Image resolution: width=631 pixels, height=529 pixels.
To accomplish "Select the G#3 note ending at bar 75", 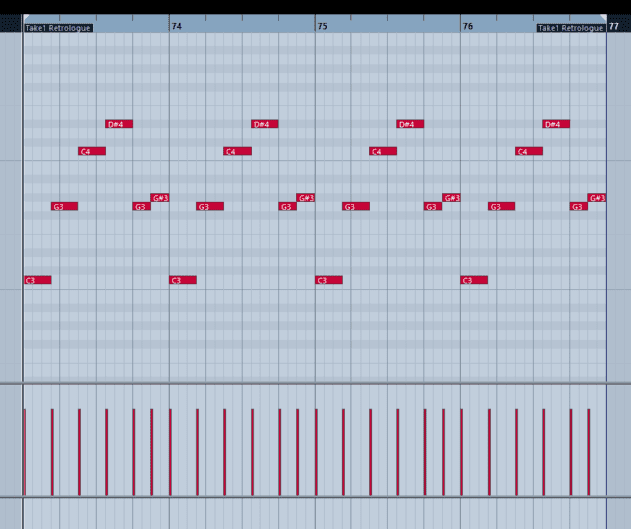I will [306, 198].
